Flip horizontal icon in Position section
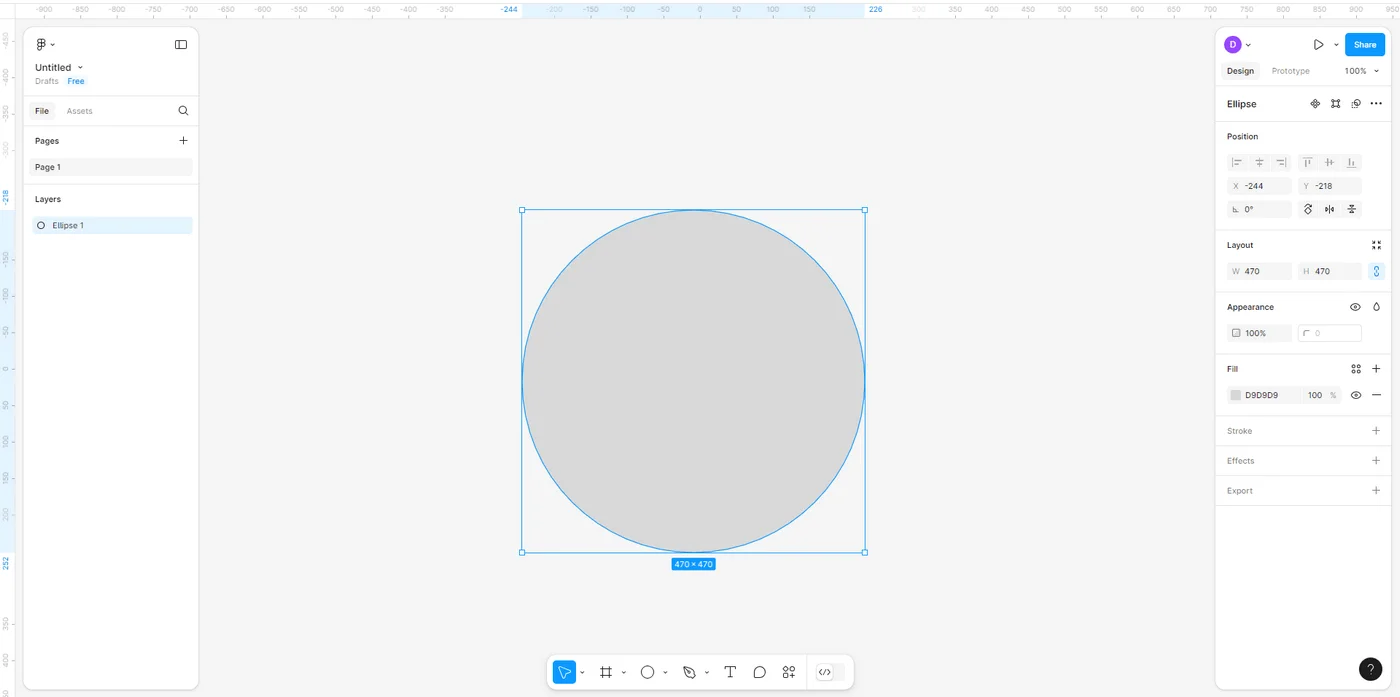This screenshot has height=697, width=1400. click(1329, 209)
